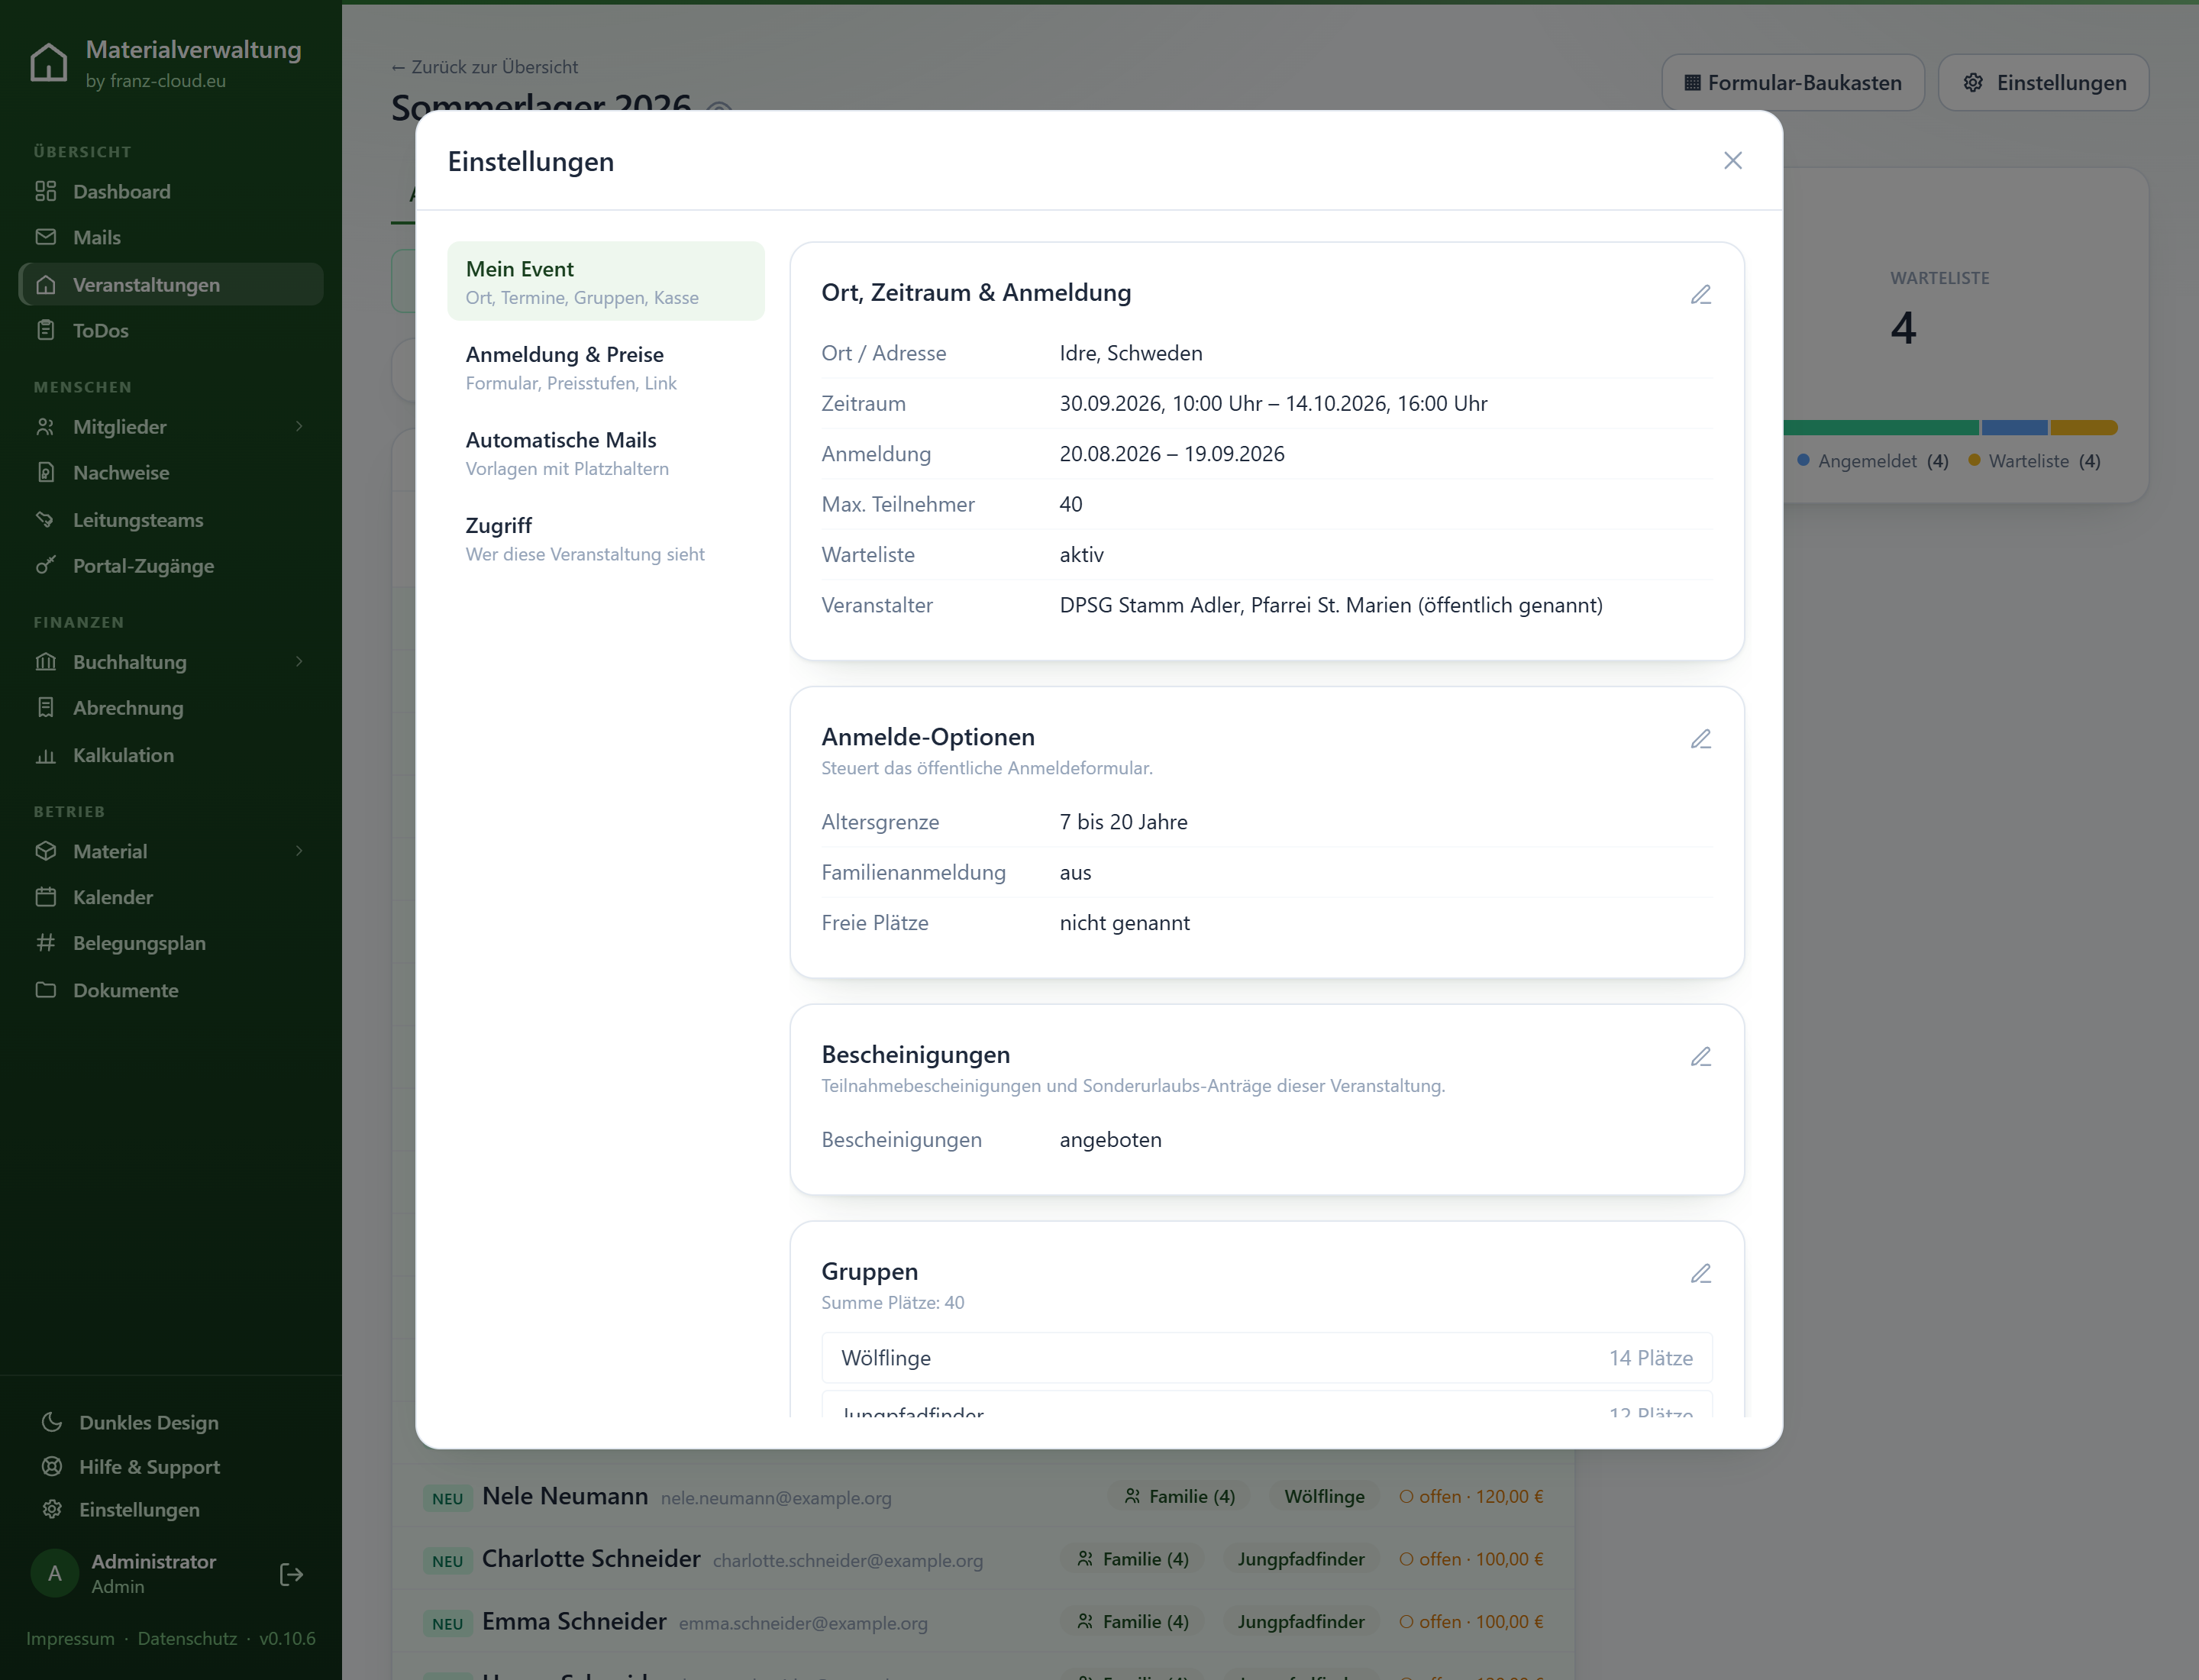Screen dimensions: 2199x1680
Task: Click the Administrator user avatar
Action: (55, 1573)
